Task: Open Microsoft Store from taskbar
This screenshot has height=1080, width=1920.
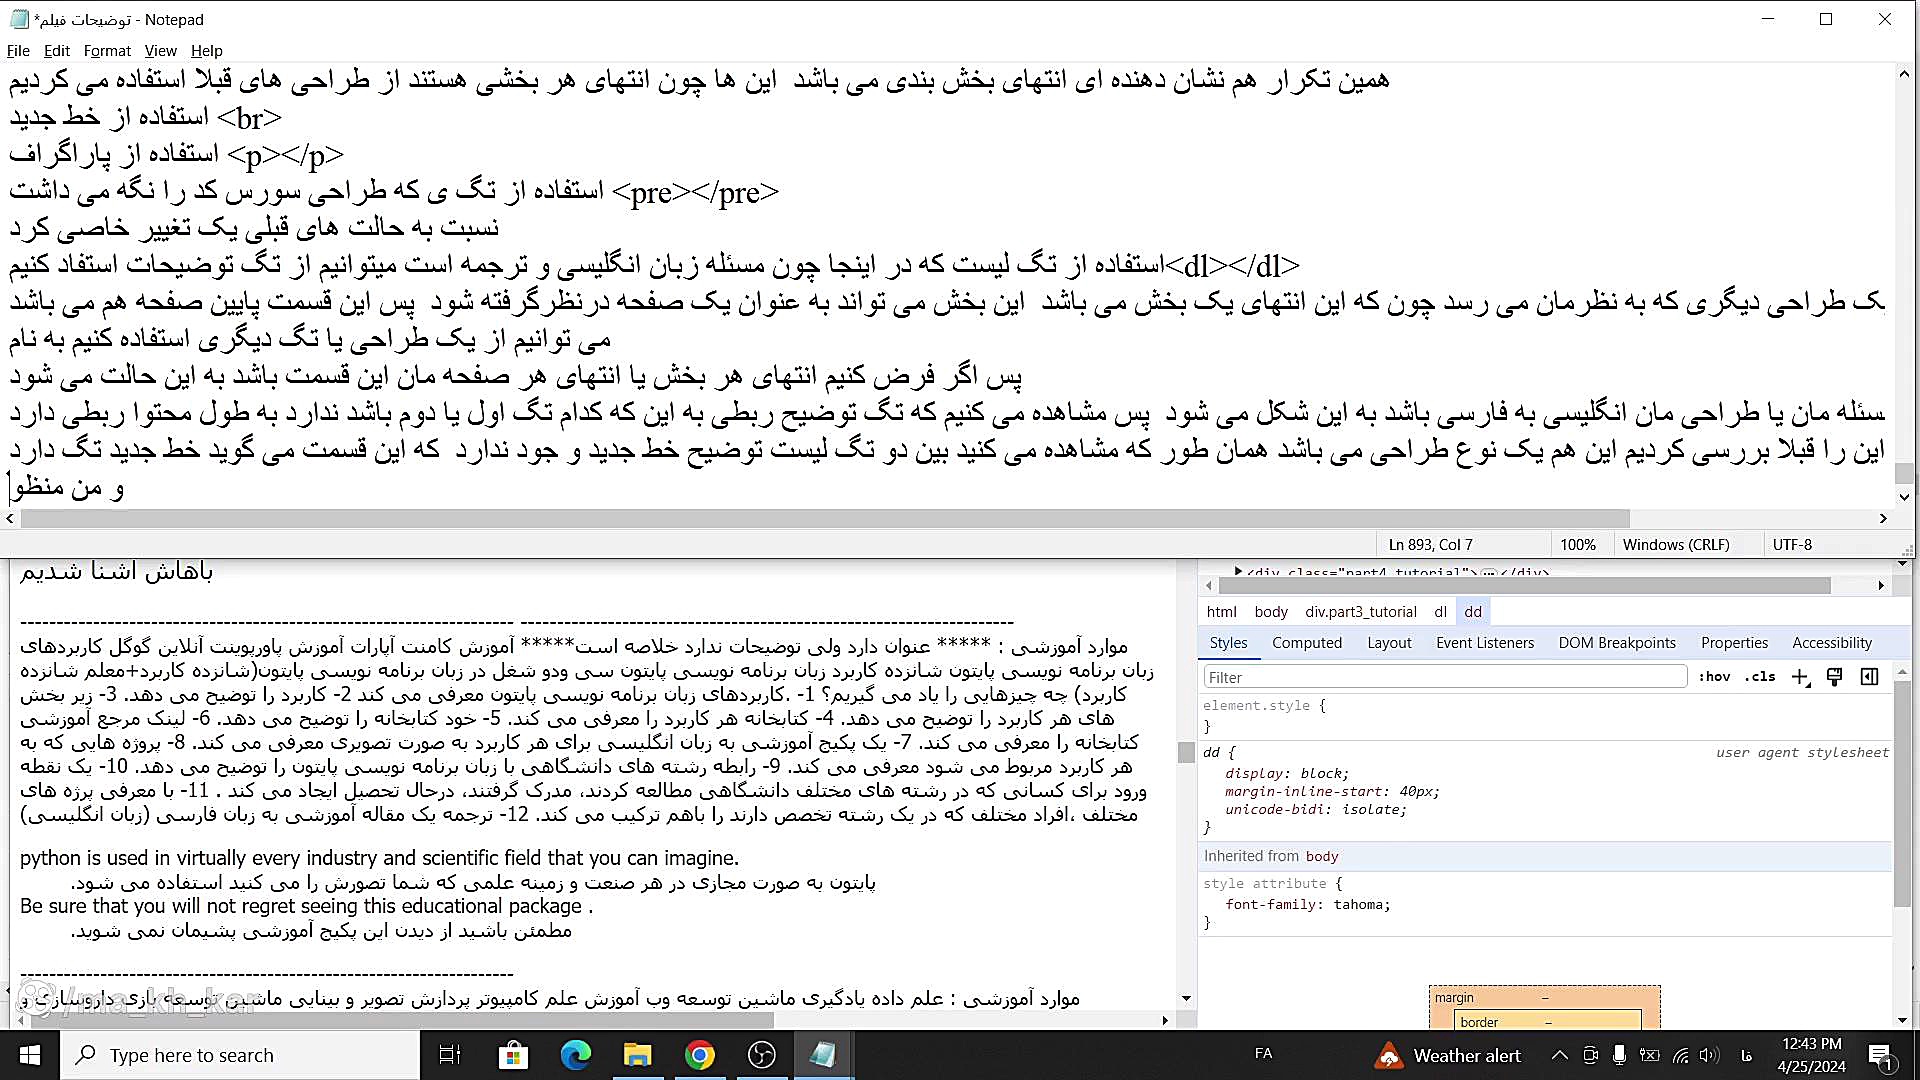Action: click(513, 1055)
